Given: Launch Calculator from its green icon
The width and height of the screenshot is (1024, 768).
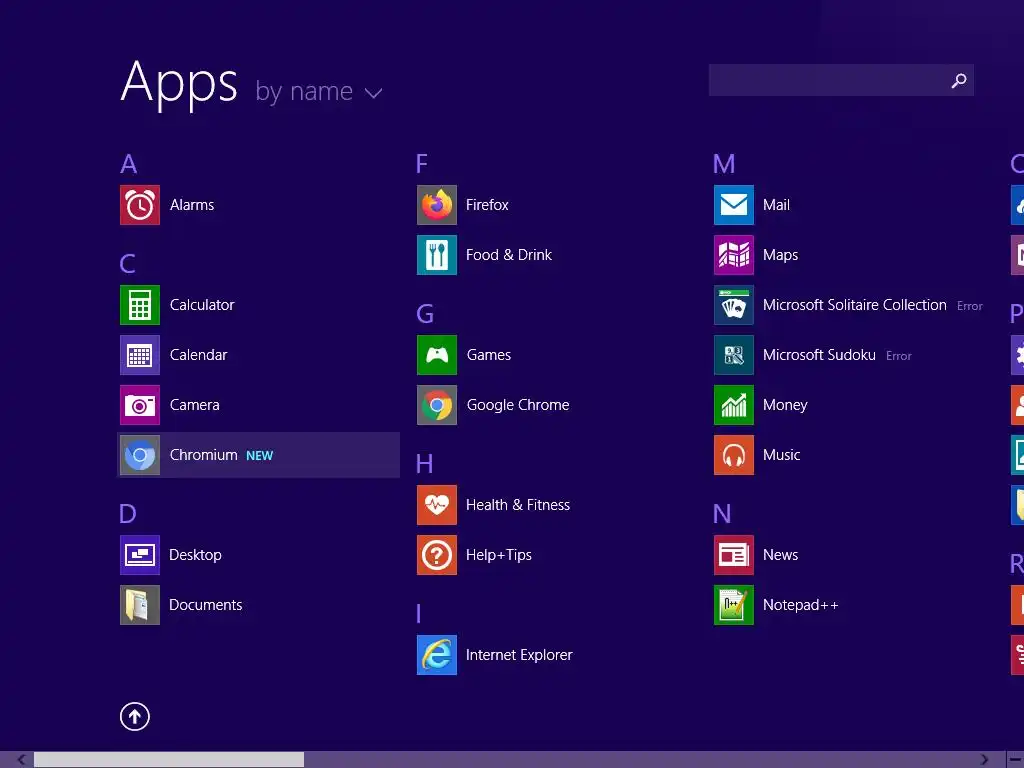Looking at the screenshot, I should [140, 305].
